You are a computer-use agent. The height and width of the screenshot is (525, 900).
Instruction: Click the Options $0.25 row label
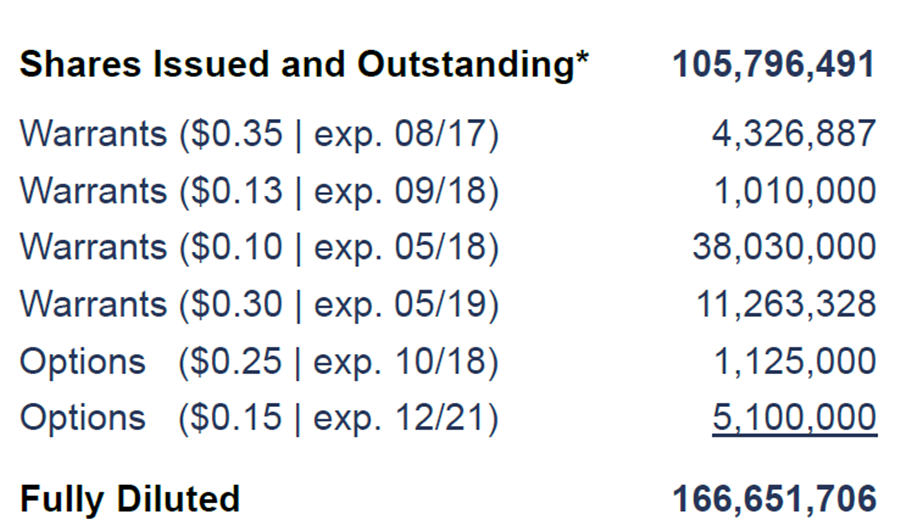tap(258, 361)
